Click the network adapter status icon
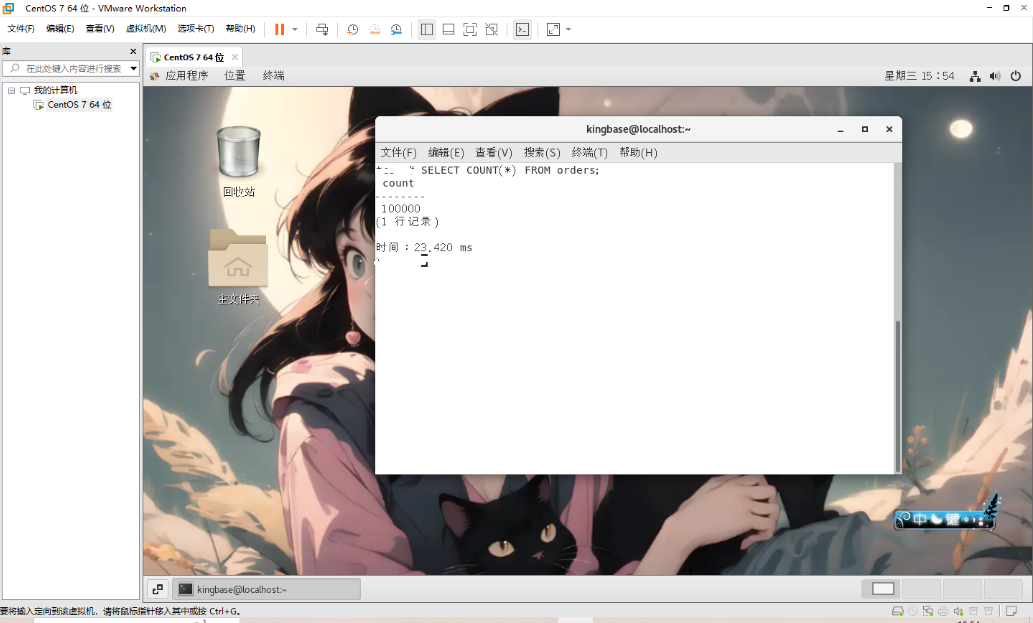 point(928,612)
